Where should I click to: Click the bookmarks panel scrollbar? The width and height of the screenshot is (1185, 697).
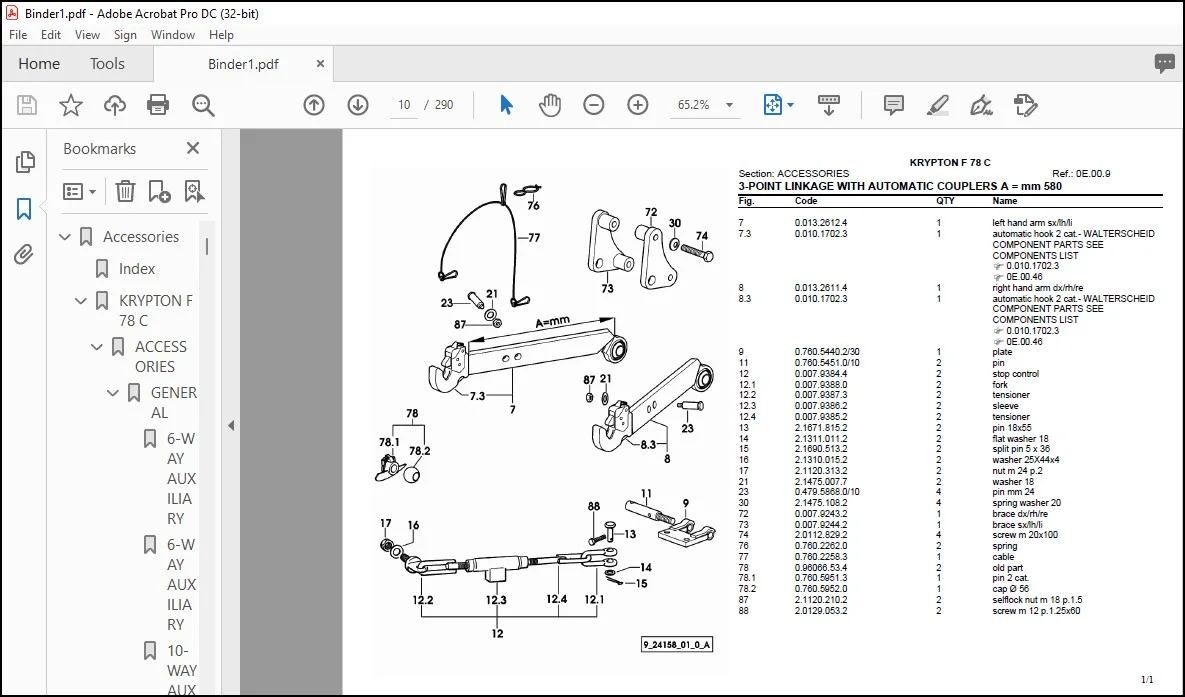click(x=206, y=246)
